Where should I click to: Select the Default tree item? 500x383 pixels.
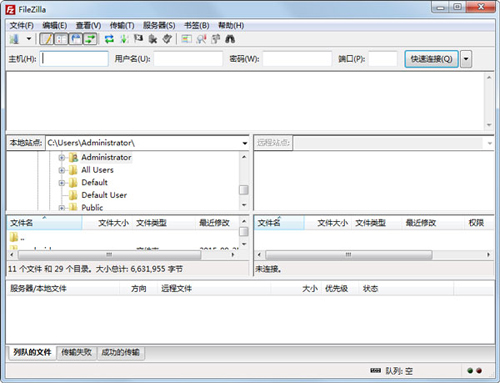(x=94, y=183)
